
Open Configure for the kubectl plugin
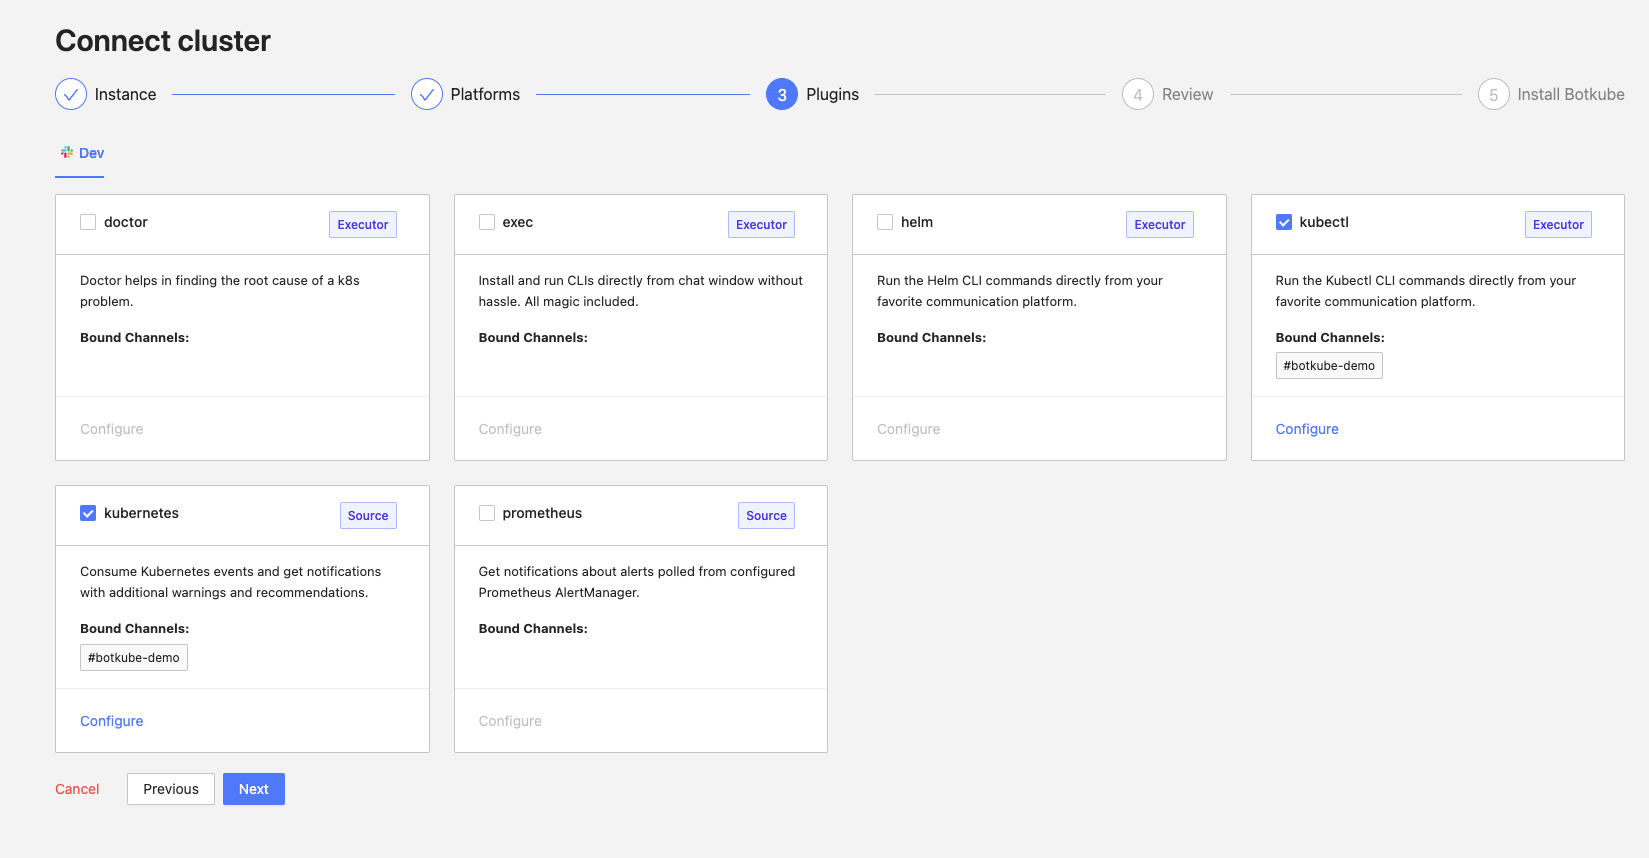pyautogui.click(x=1307, y=429)
